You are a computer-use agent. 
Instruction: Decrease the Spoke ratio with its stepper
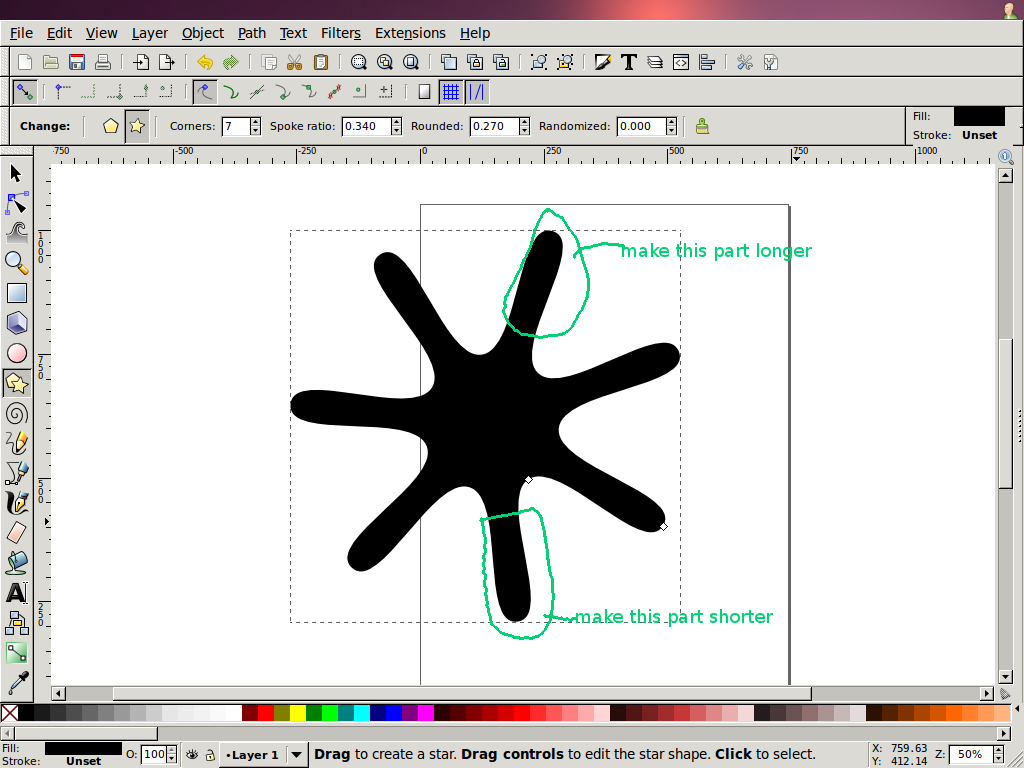pos(397,131)
